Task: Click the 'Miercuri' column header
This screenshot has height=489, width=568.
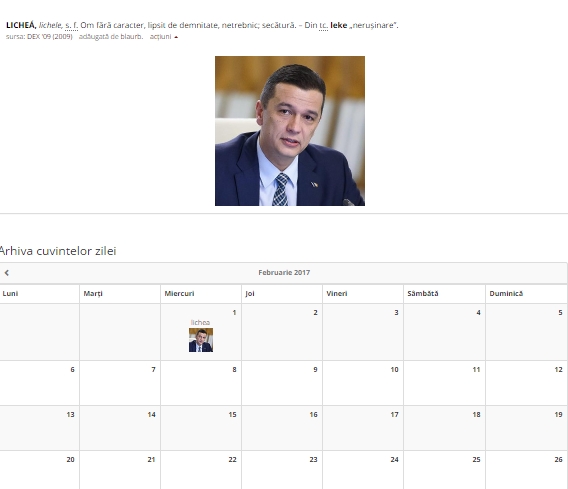Action: pos(179,293)
